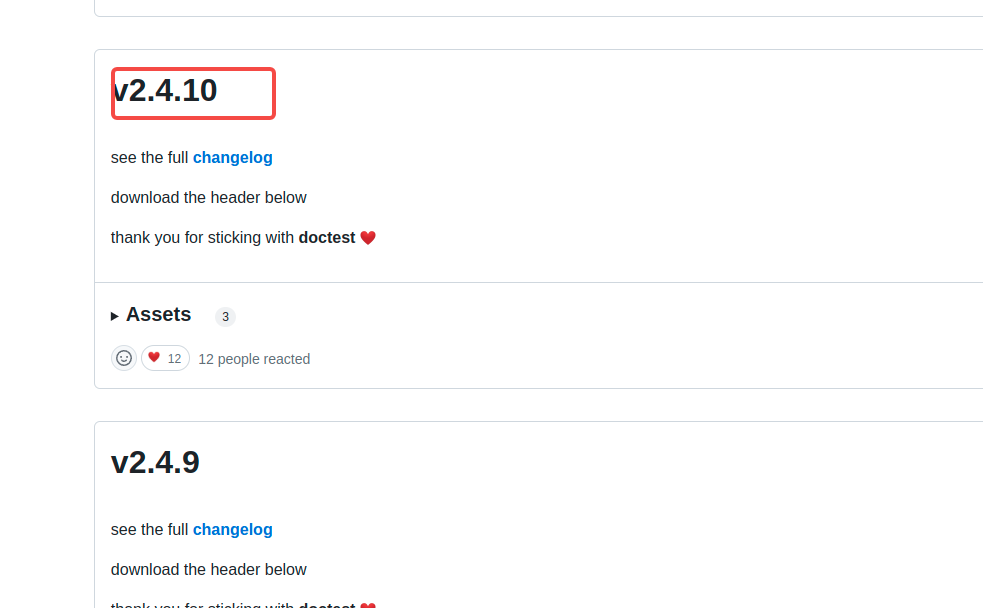Viewport: 983px width, 608px height.
Task: Click "download the header below" in v2.4.10
Action: (x=209, y=197)
